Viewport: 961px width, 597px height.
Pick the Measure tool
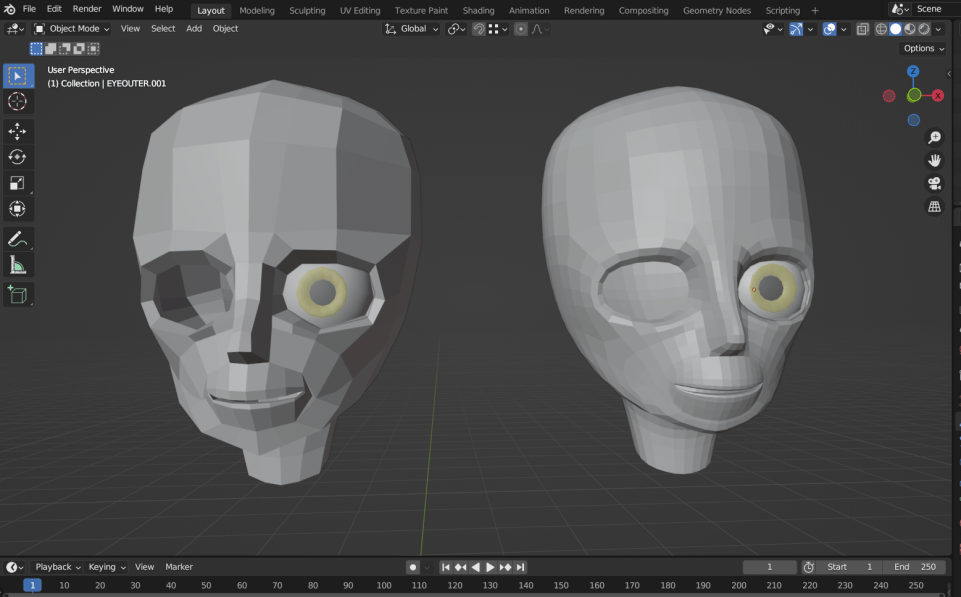point(17,265)
